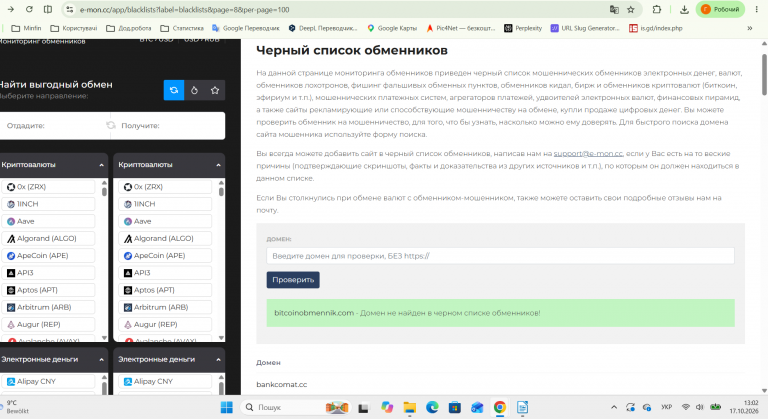Open URL Slug Generator bookmark
768x419 pixels.
585,28
